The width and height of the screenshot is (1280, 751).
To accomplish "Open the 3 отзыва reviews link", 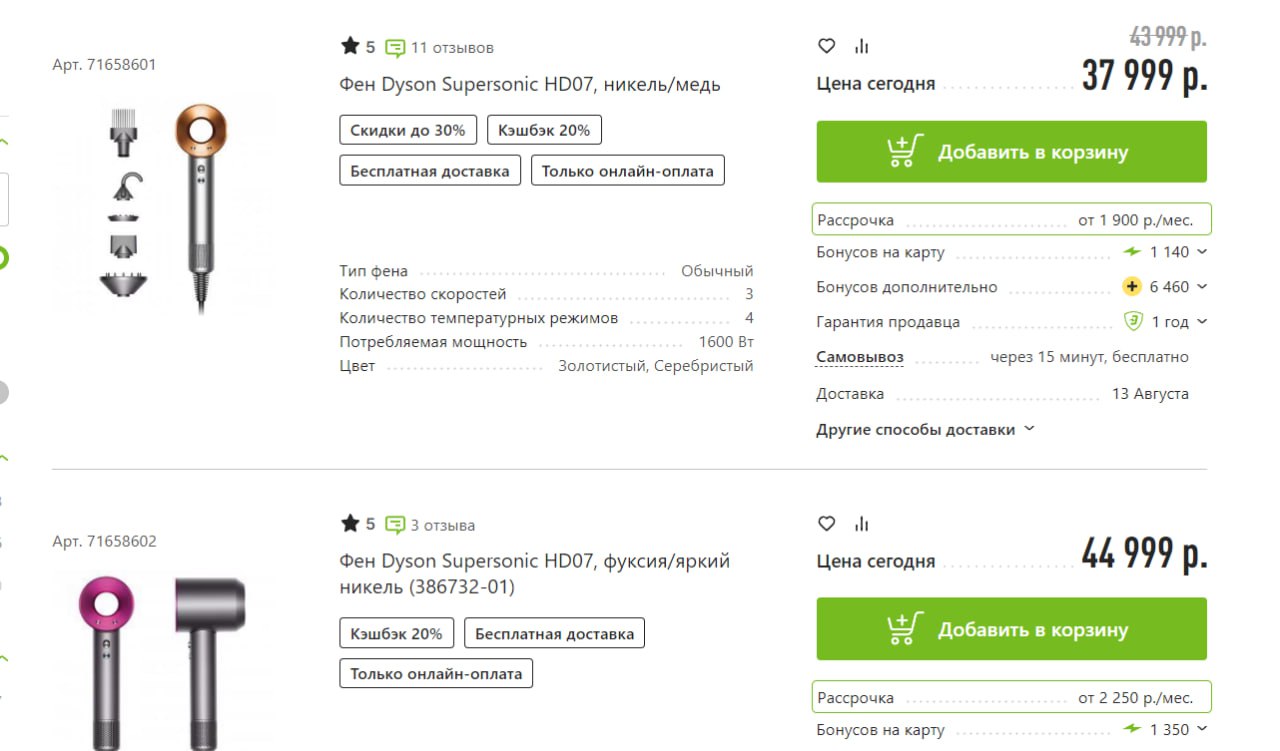I will pyautogui.click(x=443, y=525).
